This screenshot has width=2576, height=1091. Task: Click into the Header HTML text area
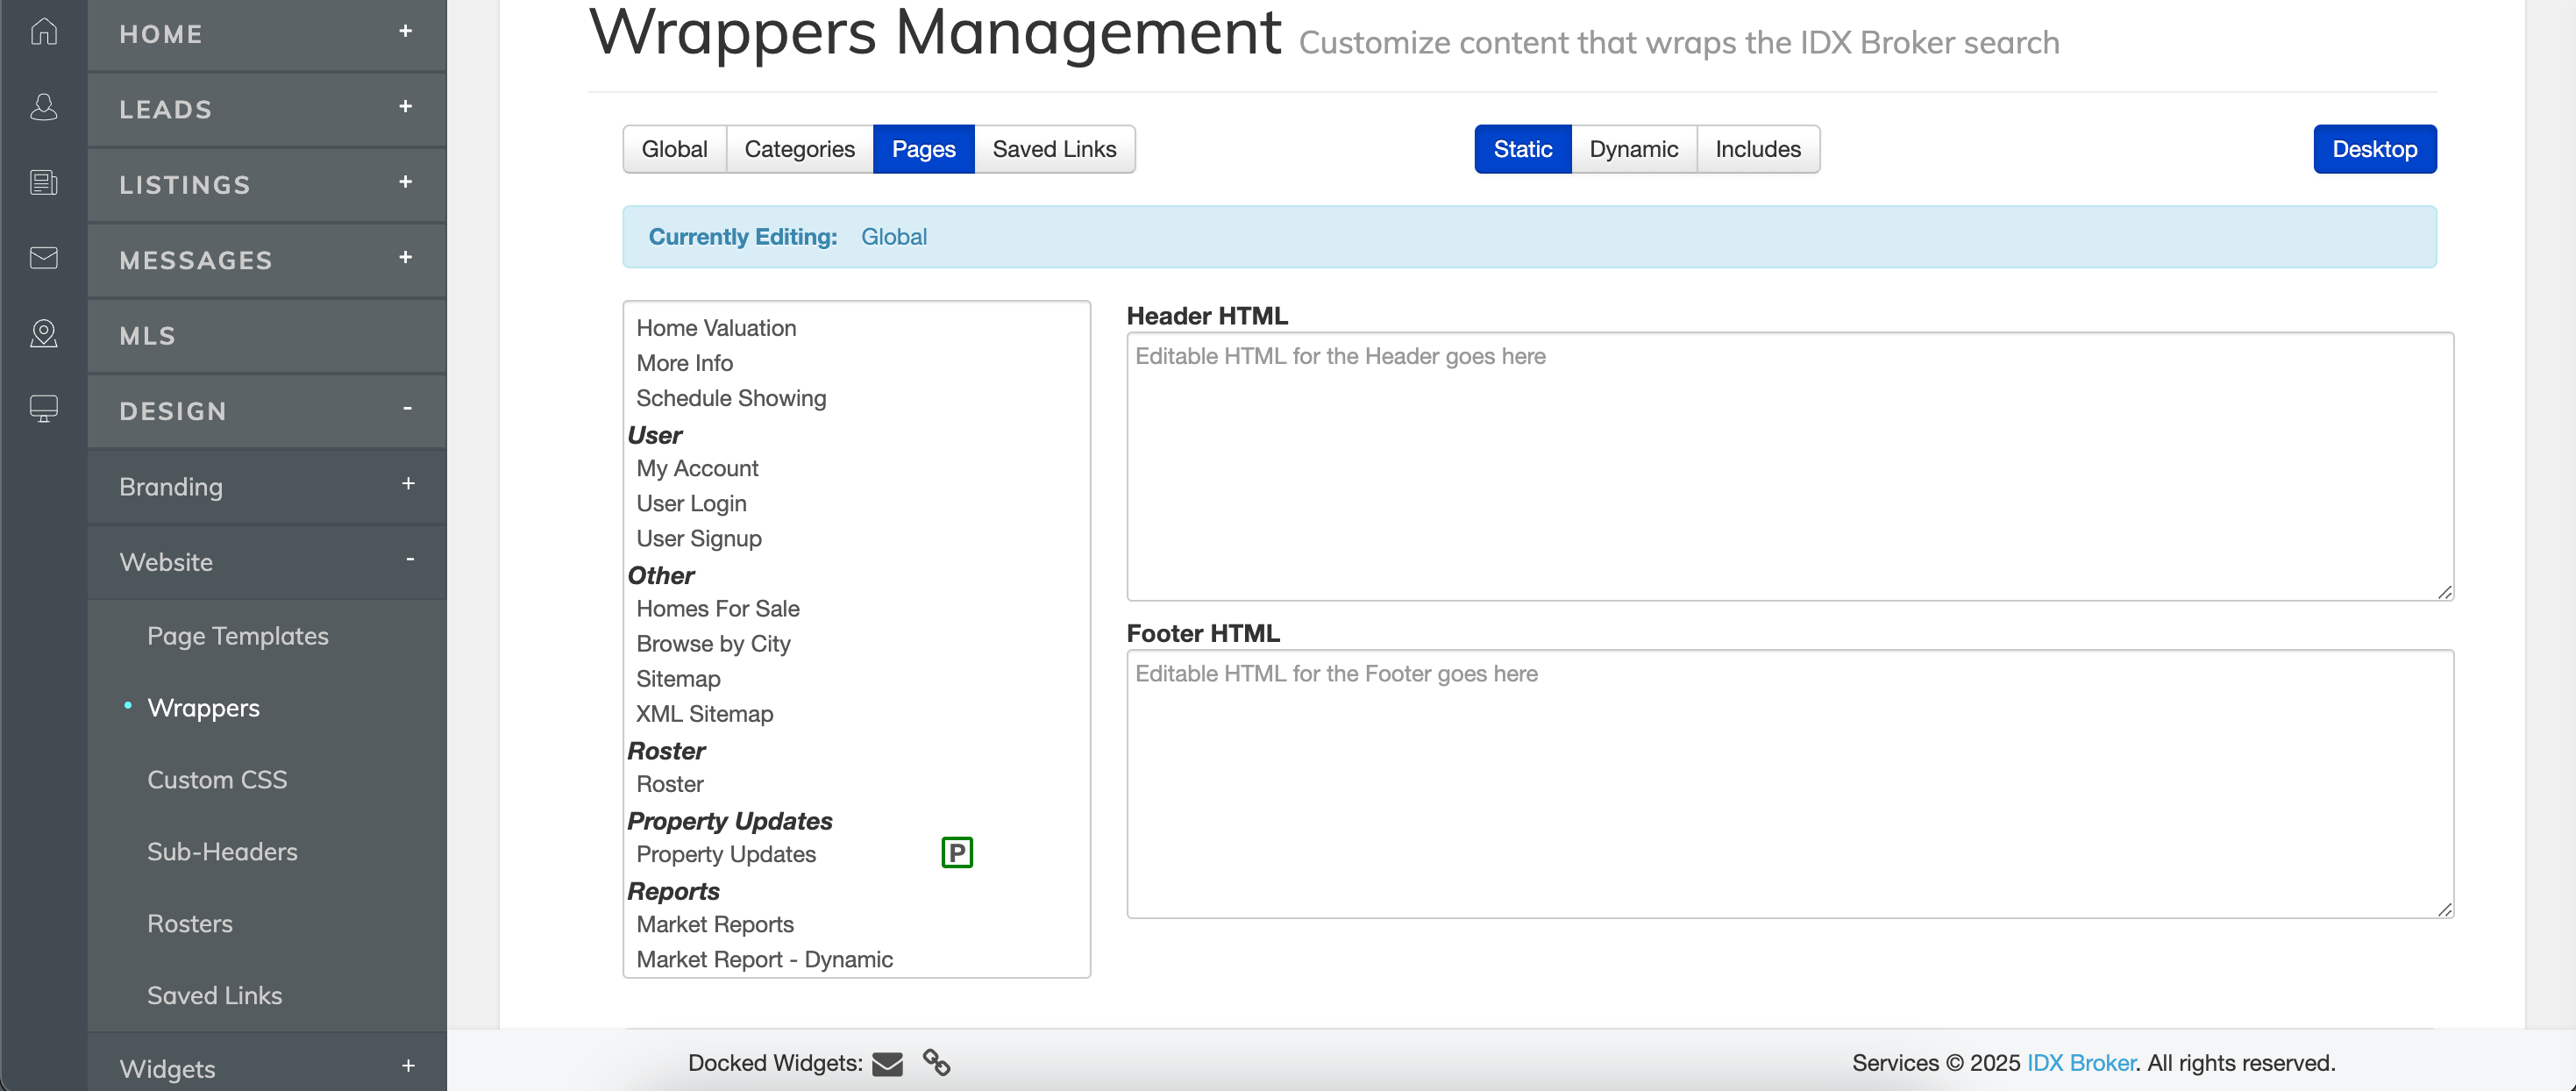pyautogui.click(x=1788, y=467)
